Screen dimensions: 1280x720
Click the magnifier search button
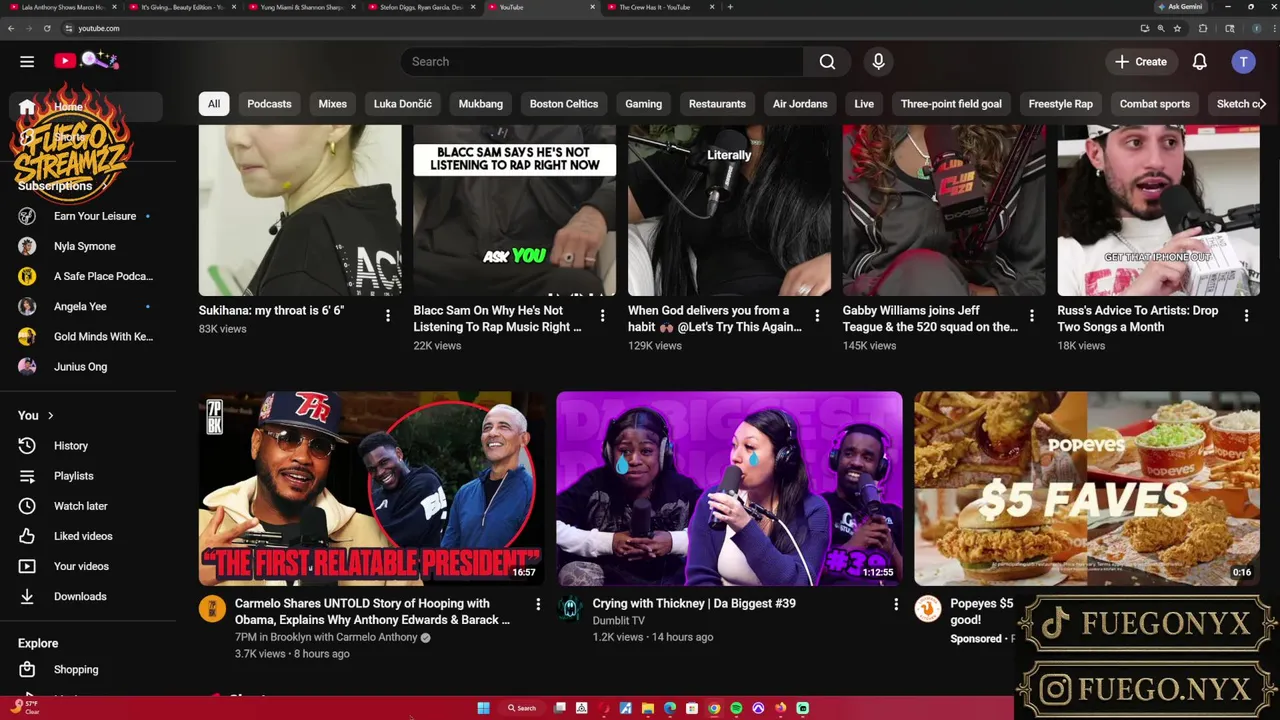click(x=827, y=62)
